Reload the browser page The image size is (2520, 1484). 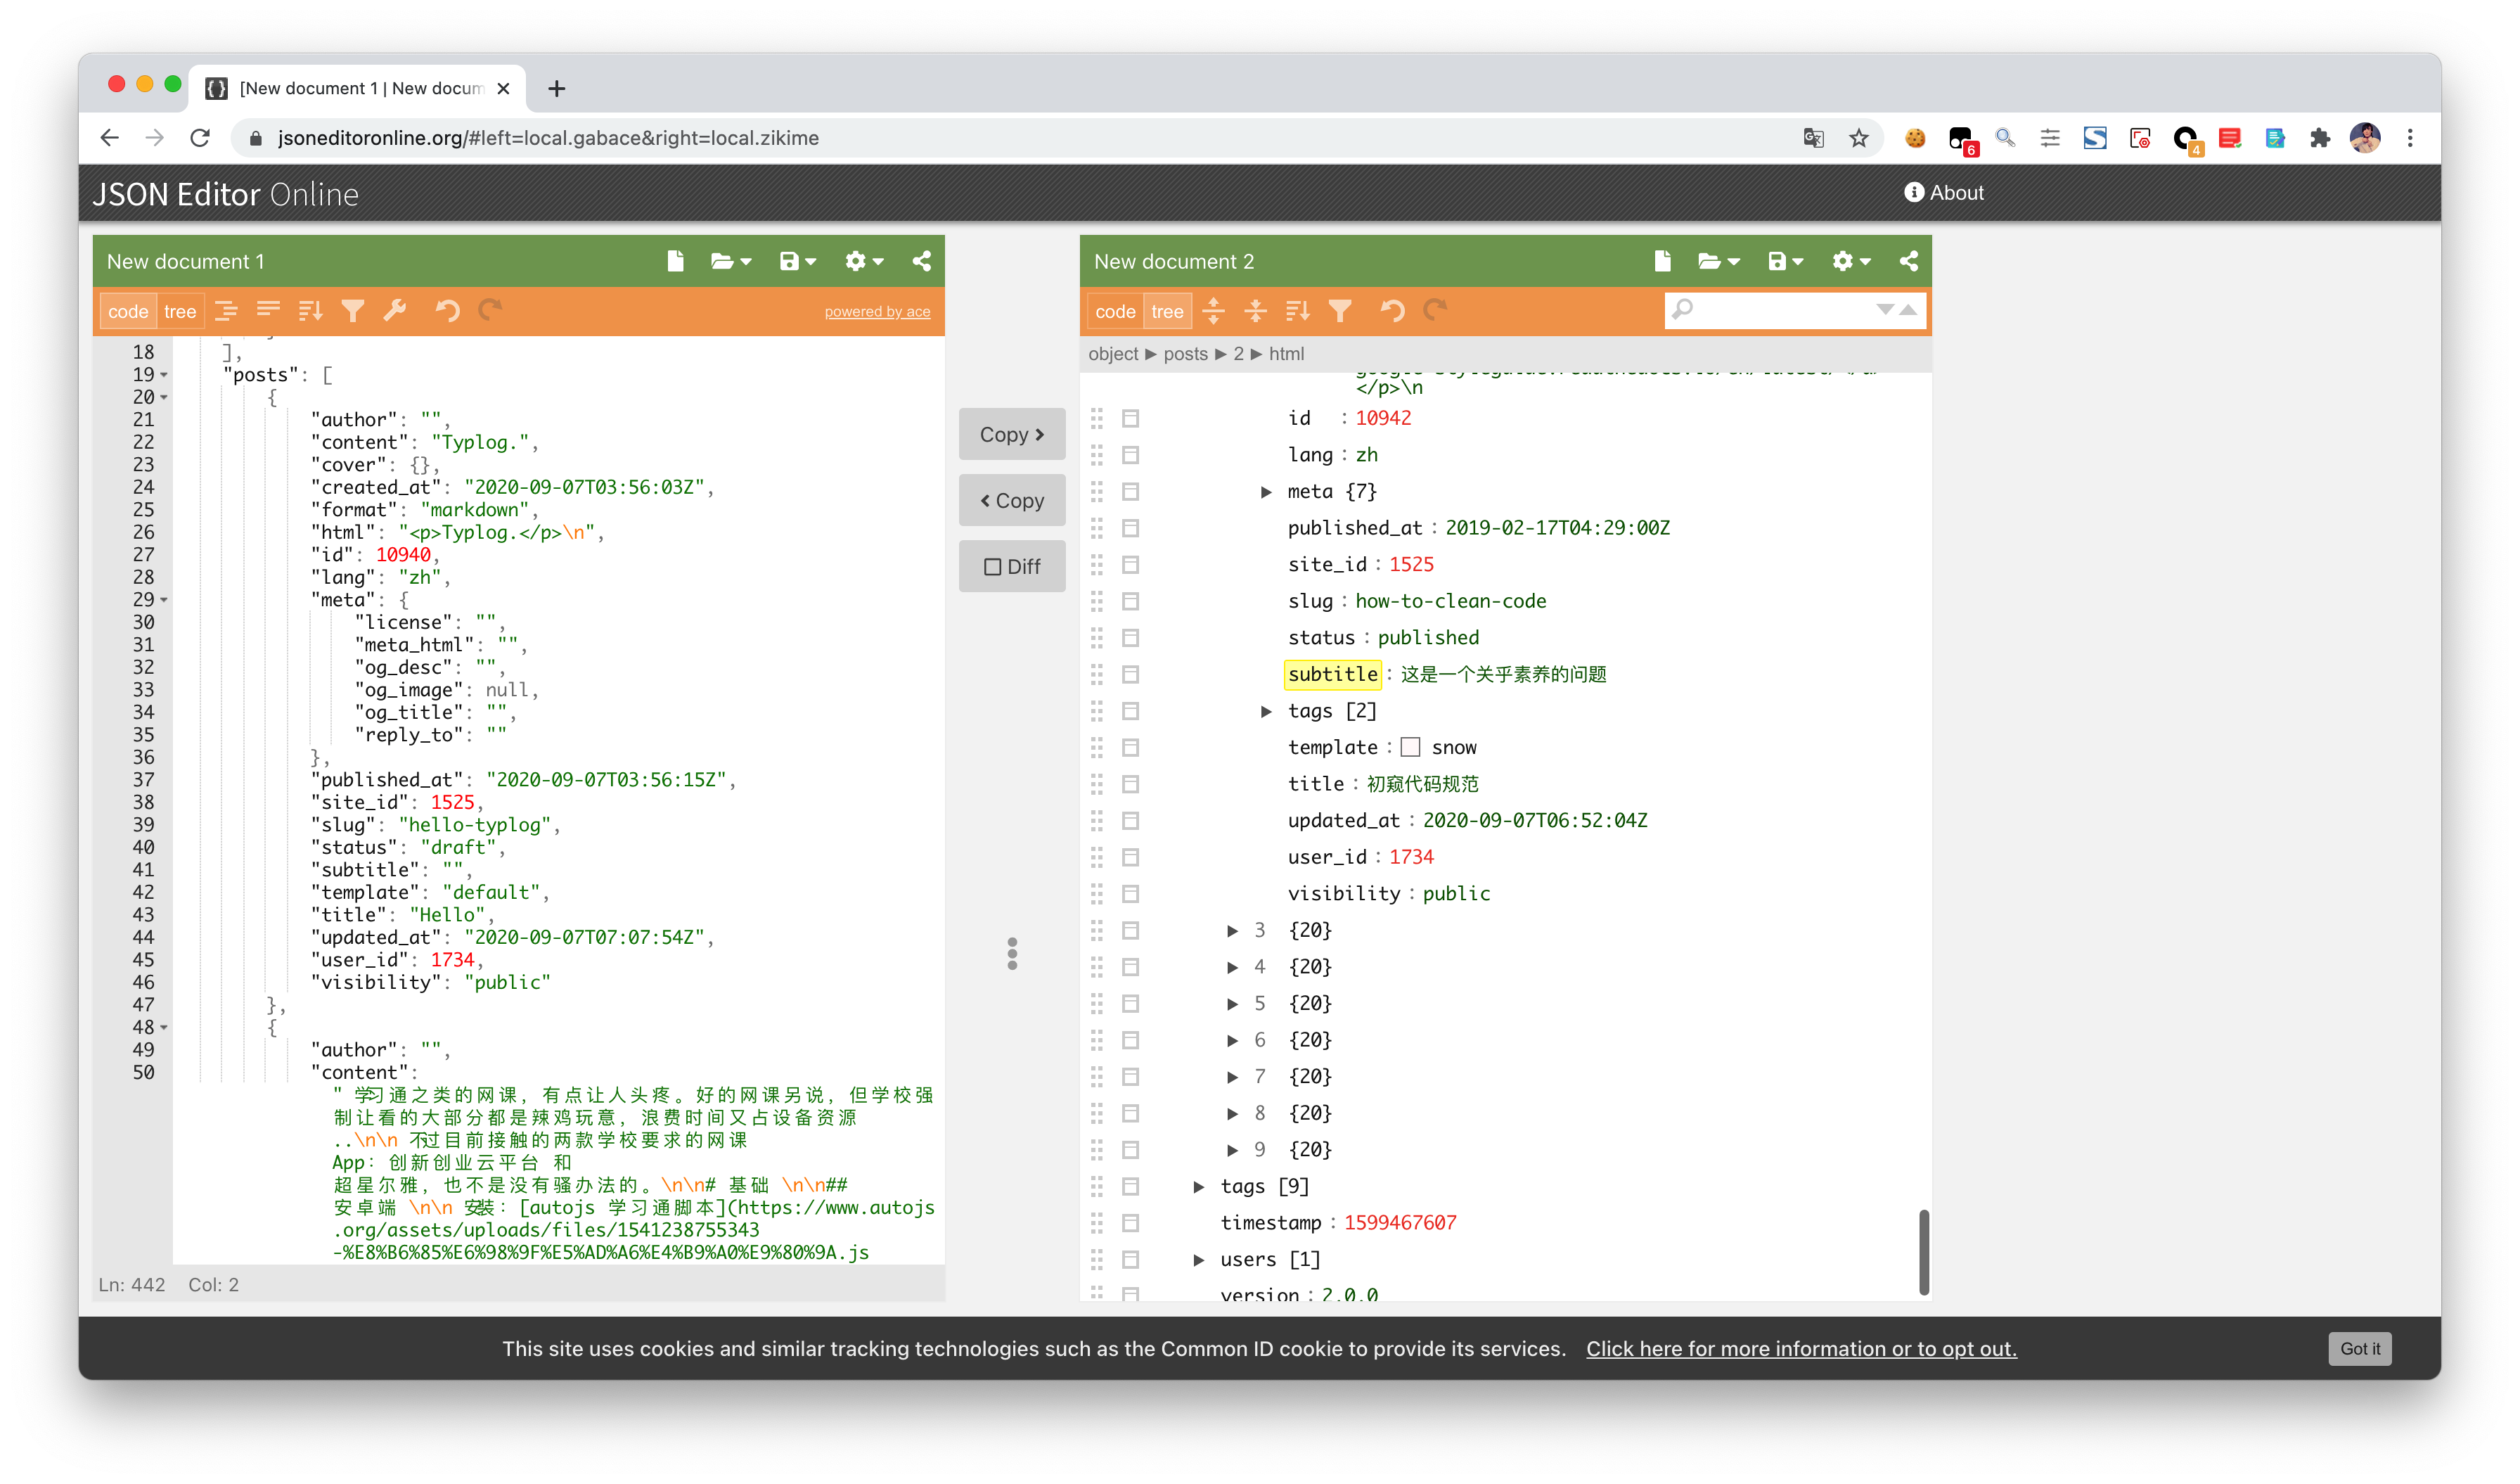[x=200, y=138]
